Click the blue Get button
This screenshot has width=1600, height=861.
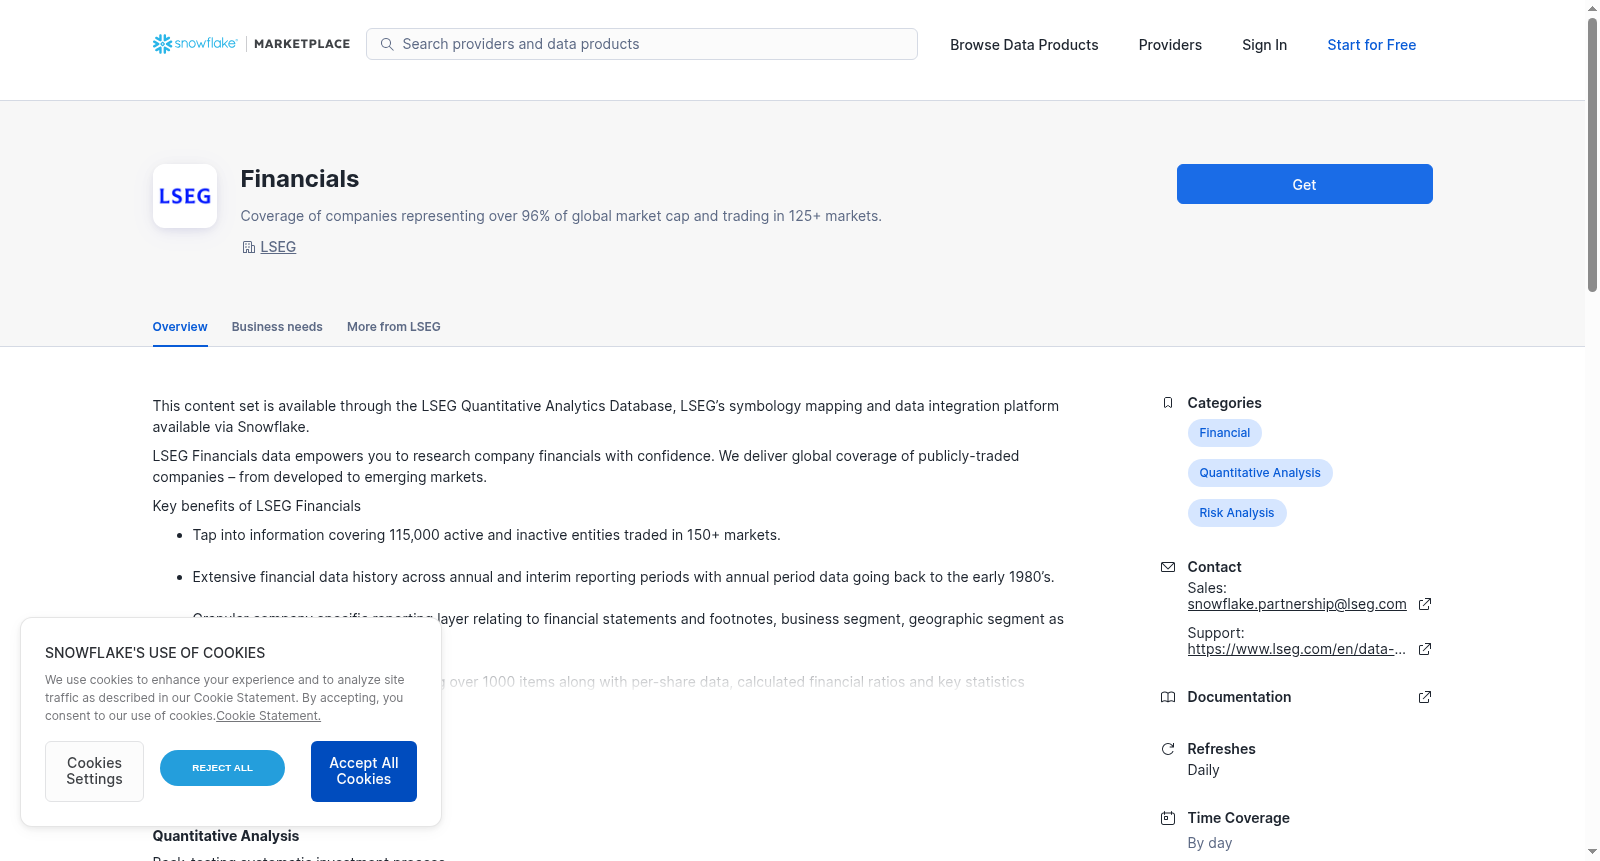pyautogui.click(x=1304, y=184)
